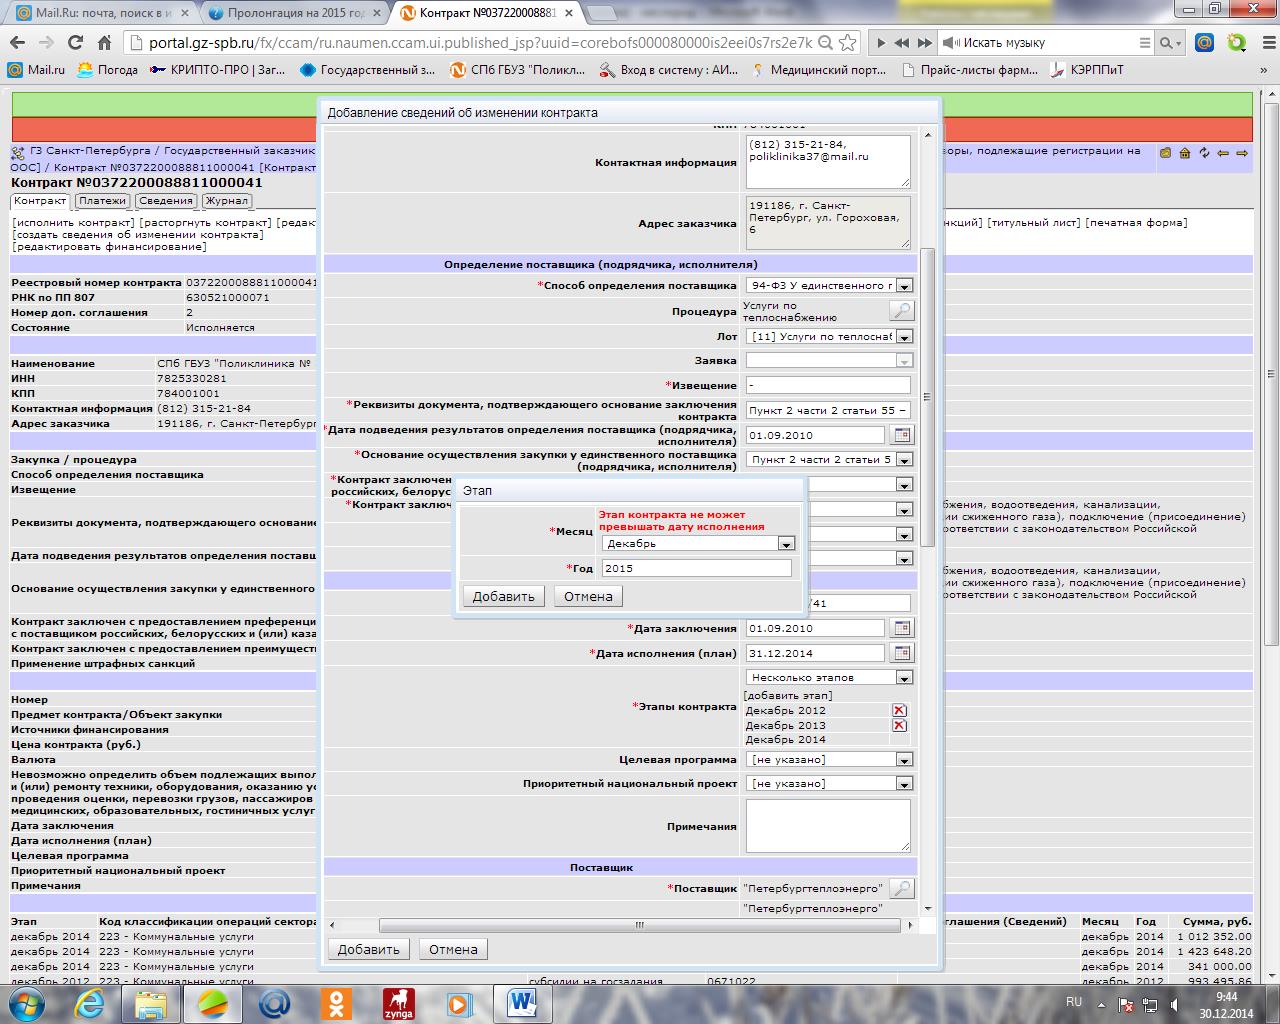This screenshot has width=1280, height=1024.
Task: Expand the Целевая программа dropdown
Action: [904, 760]
